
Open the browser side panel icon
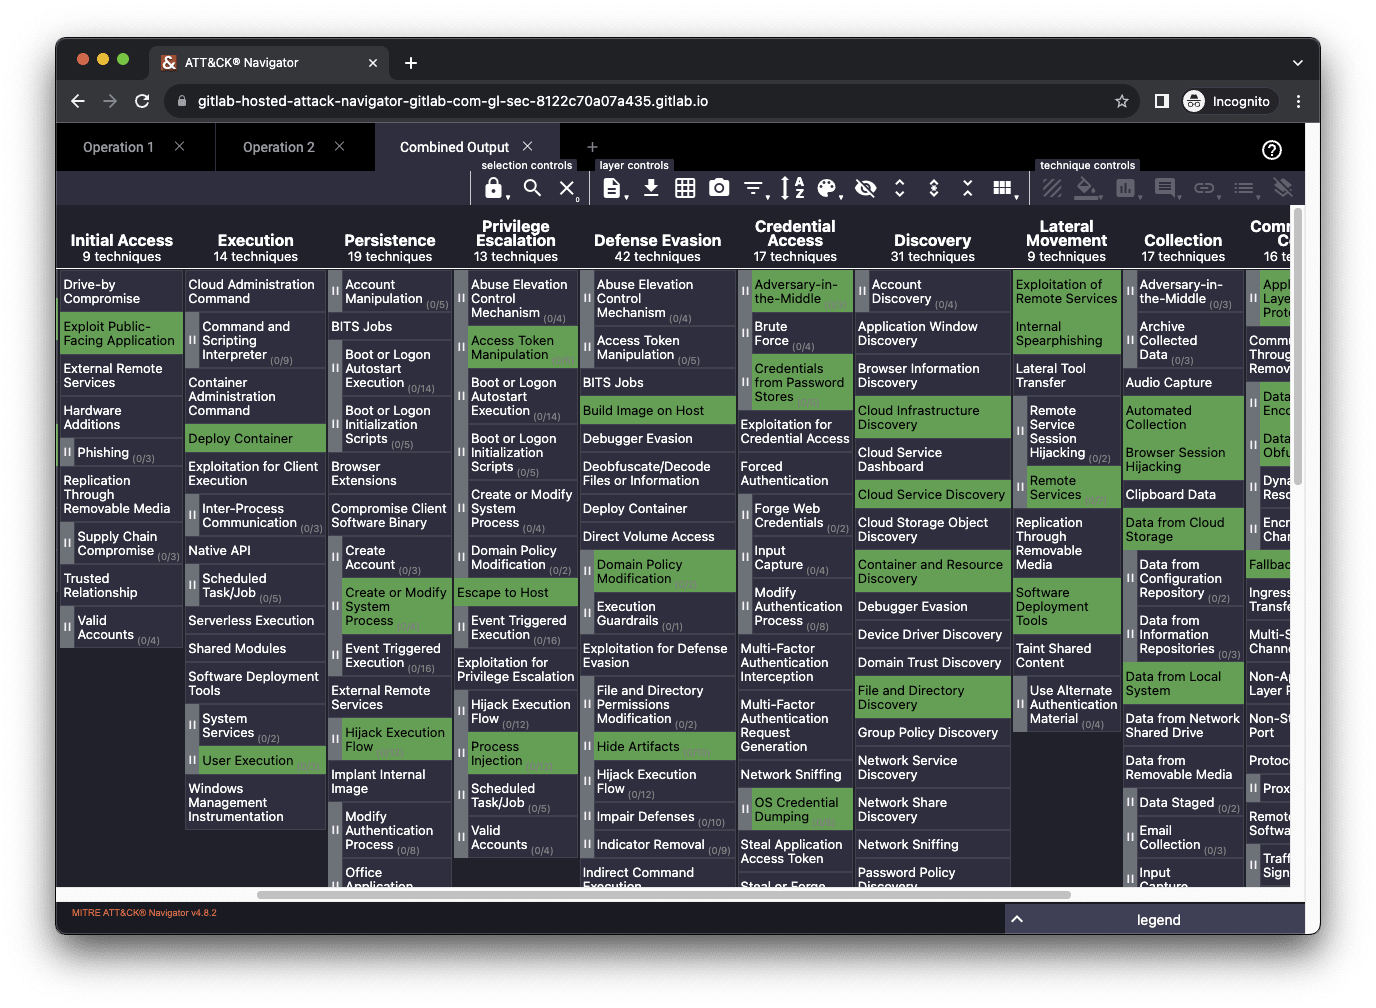pyautogui.click(x=1162, y=101)
